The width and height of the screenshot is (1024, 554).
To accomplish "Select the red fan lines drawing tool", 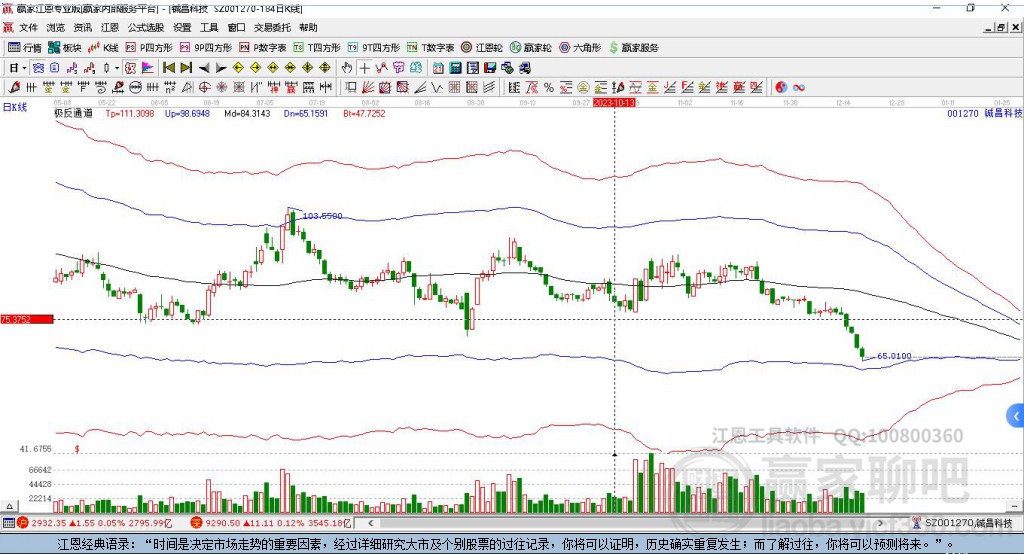I will point(368,88).
